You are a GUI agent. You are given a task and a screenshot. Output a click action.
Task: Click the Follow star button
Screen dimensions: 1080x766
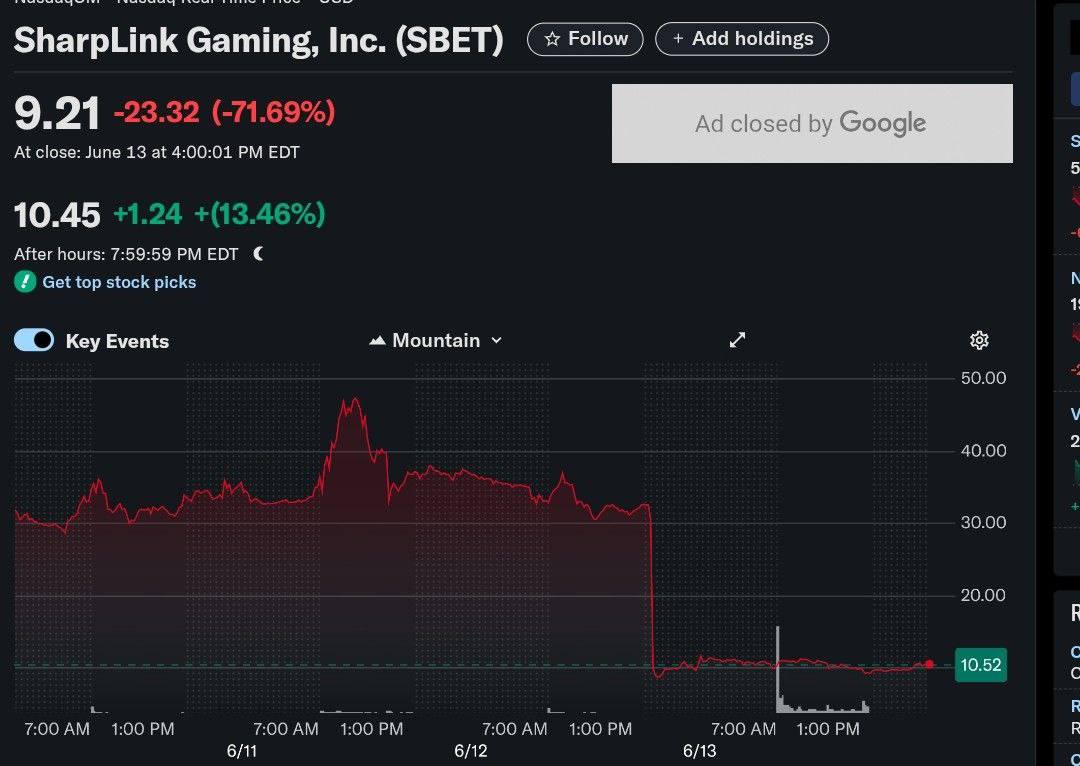click(x=585, y=39)
